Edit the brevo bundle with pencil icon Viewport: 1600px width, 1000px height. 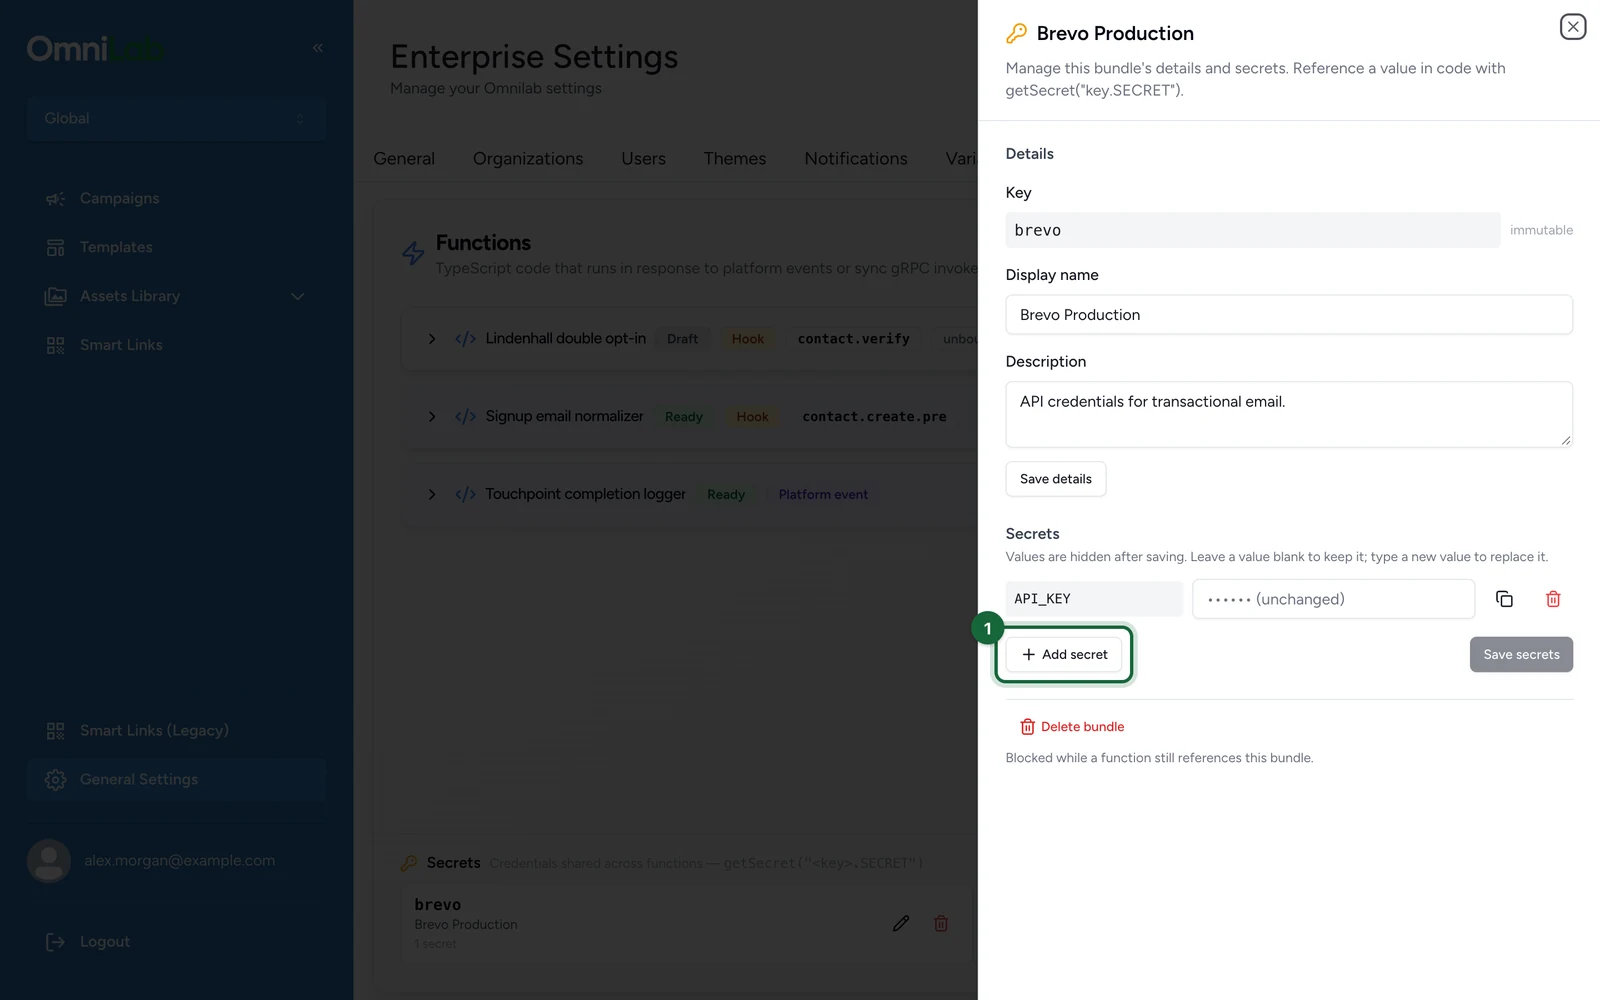tap(901, 923)
